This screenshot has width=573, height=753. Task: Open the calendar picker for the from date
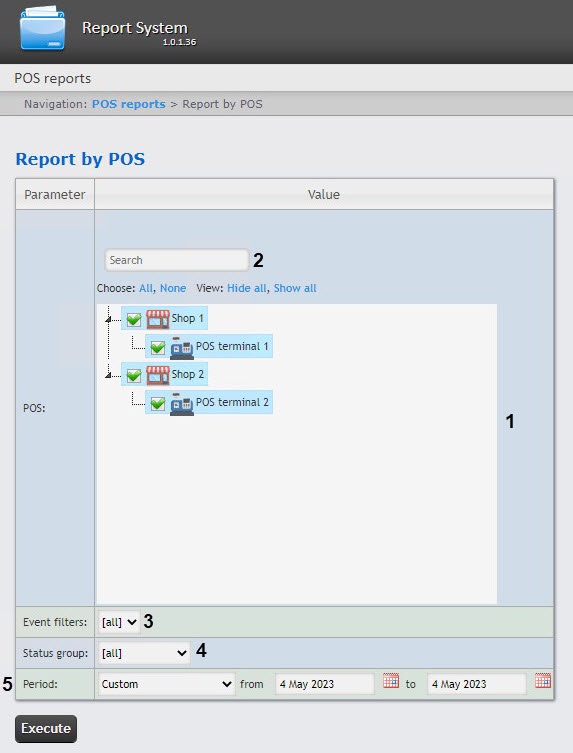click(391, 680)
